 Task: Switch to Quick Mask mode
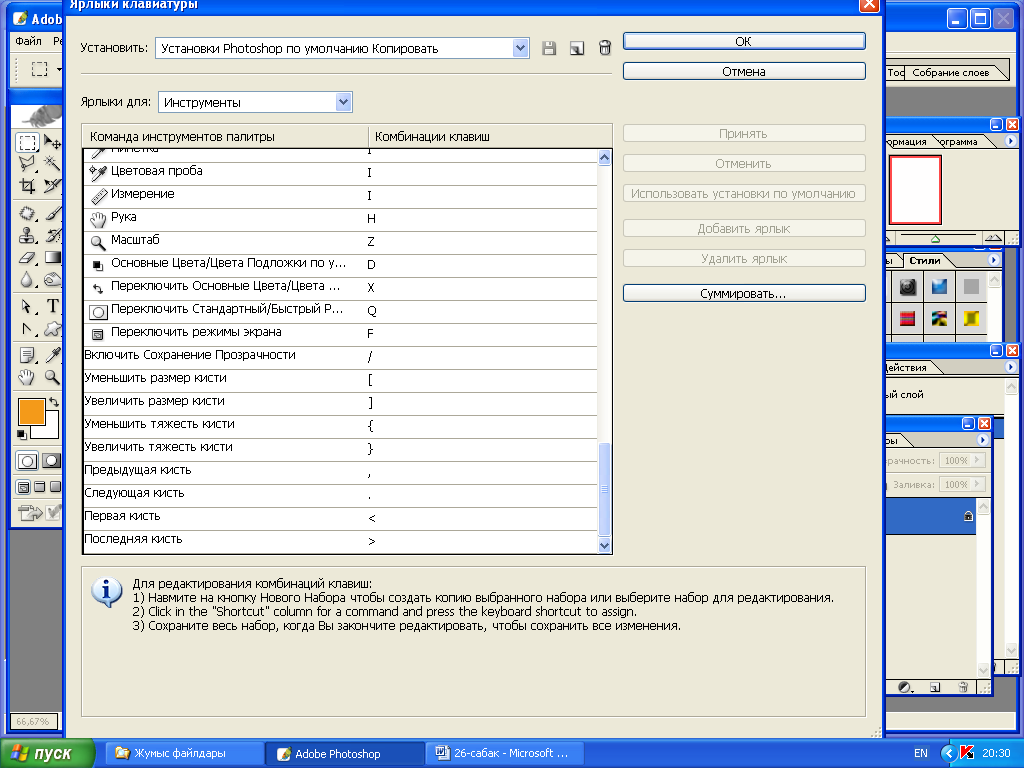pyautogui.click(x=51, y=461)
